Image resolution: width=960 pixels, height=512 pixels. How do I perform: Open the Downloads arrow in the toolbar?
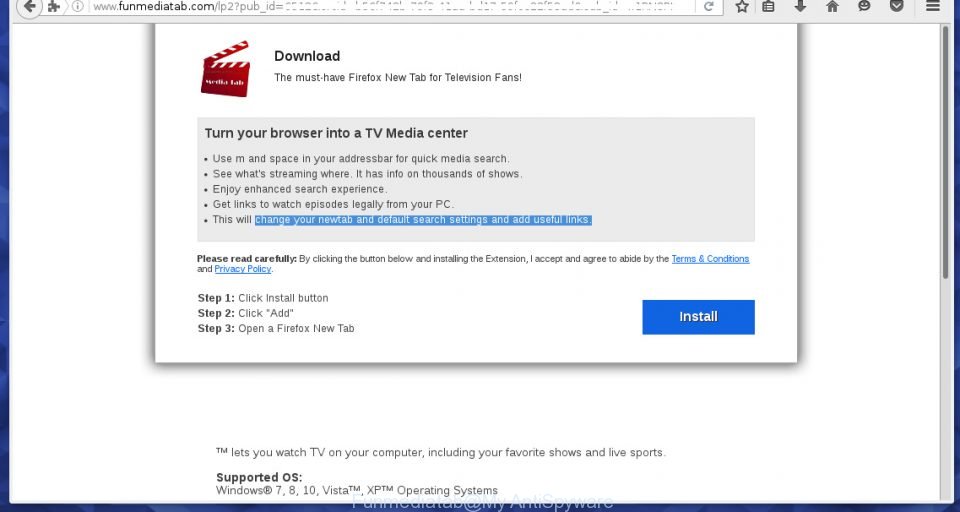pyautogui.click(x=800, y=6)
